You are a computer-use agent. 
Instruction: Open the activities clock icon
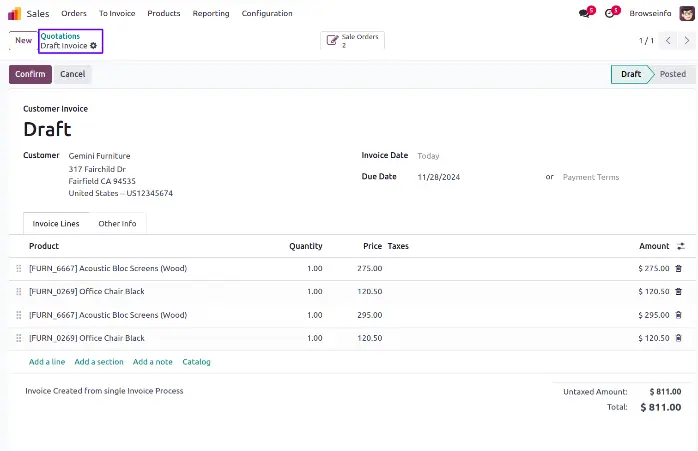click(610, 14)
